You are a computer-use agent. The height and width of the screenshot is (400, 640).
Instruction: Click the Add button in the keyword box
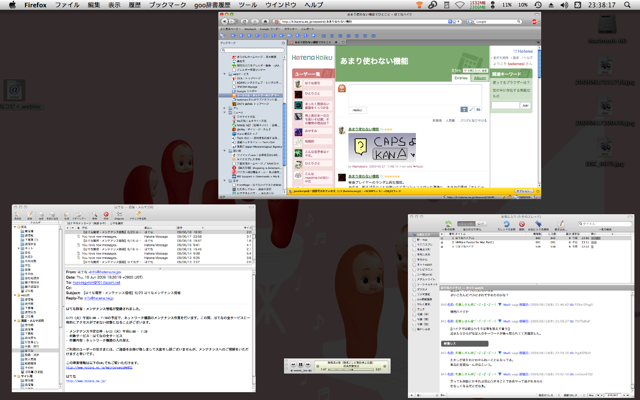(525, 105)
